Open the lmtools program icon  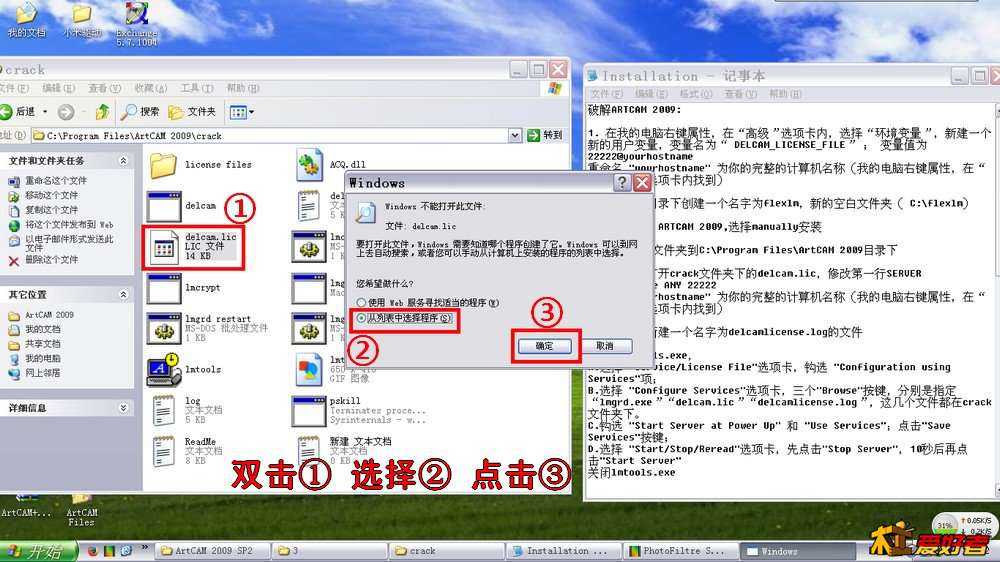pyautogui.click(x=164, y=371)
